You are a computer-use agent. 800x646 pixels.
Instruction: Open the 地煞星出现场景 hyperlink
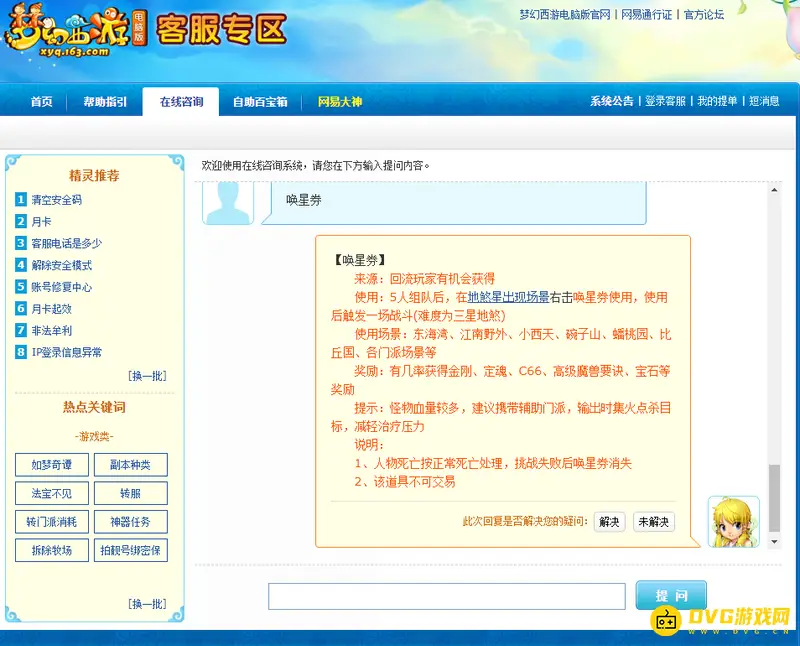pos(508,297)
